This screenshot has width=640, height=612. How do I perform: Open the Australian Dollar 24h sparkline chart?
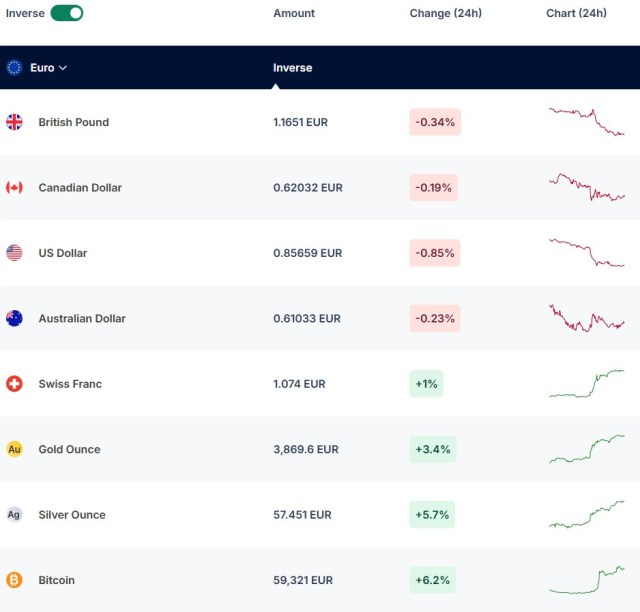pos(587,318)
